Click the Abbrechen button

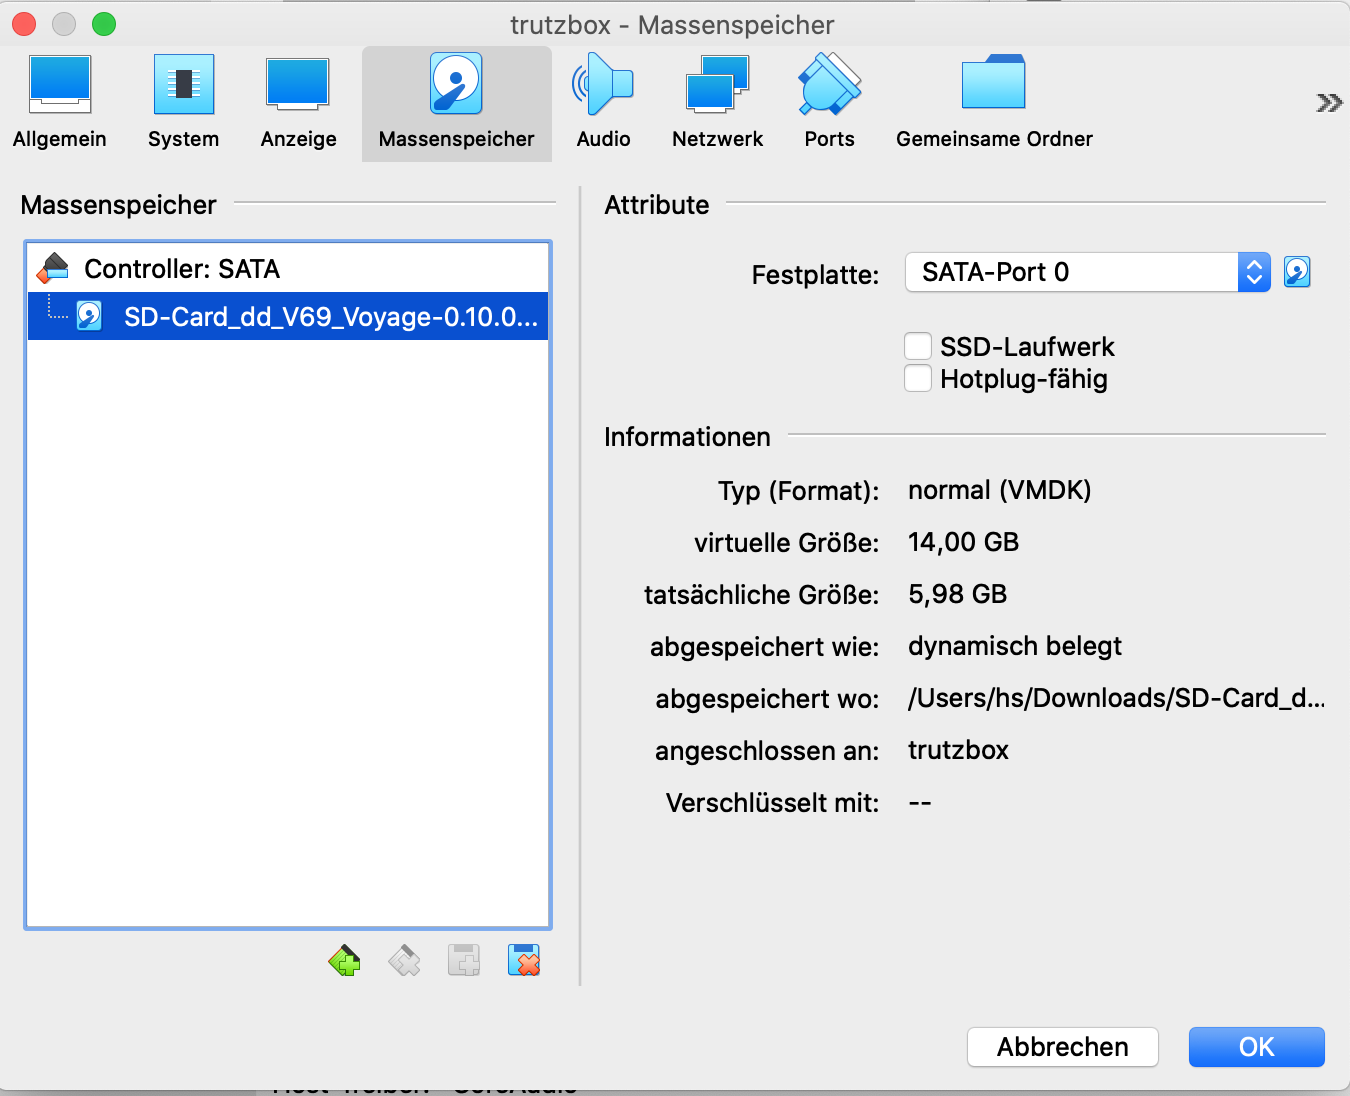click(1062, 1047)
